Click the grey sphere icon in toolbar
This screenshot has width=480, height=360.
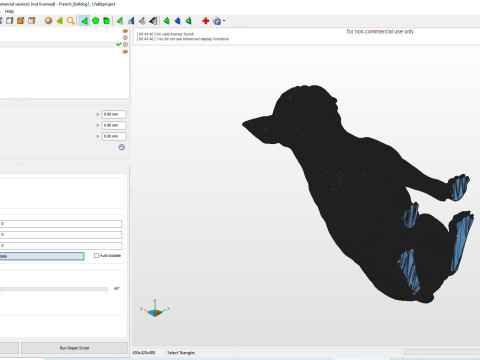(48, 21)
